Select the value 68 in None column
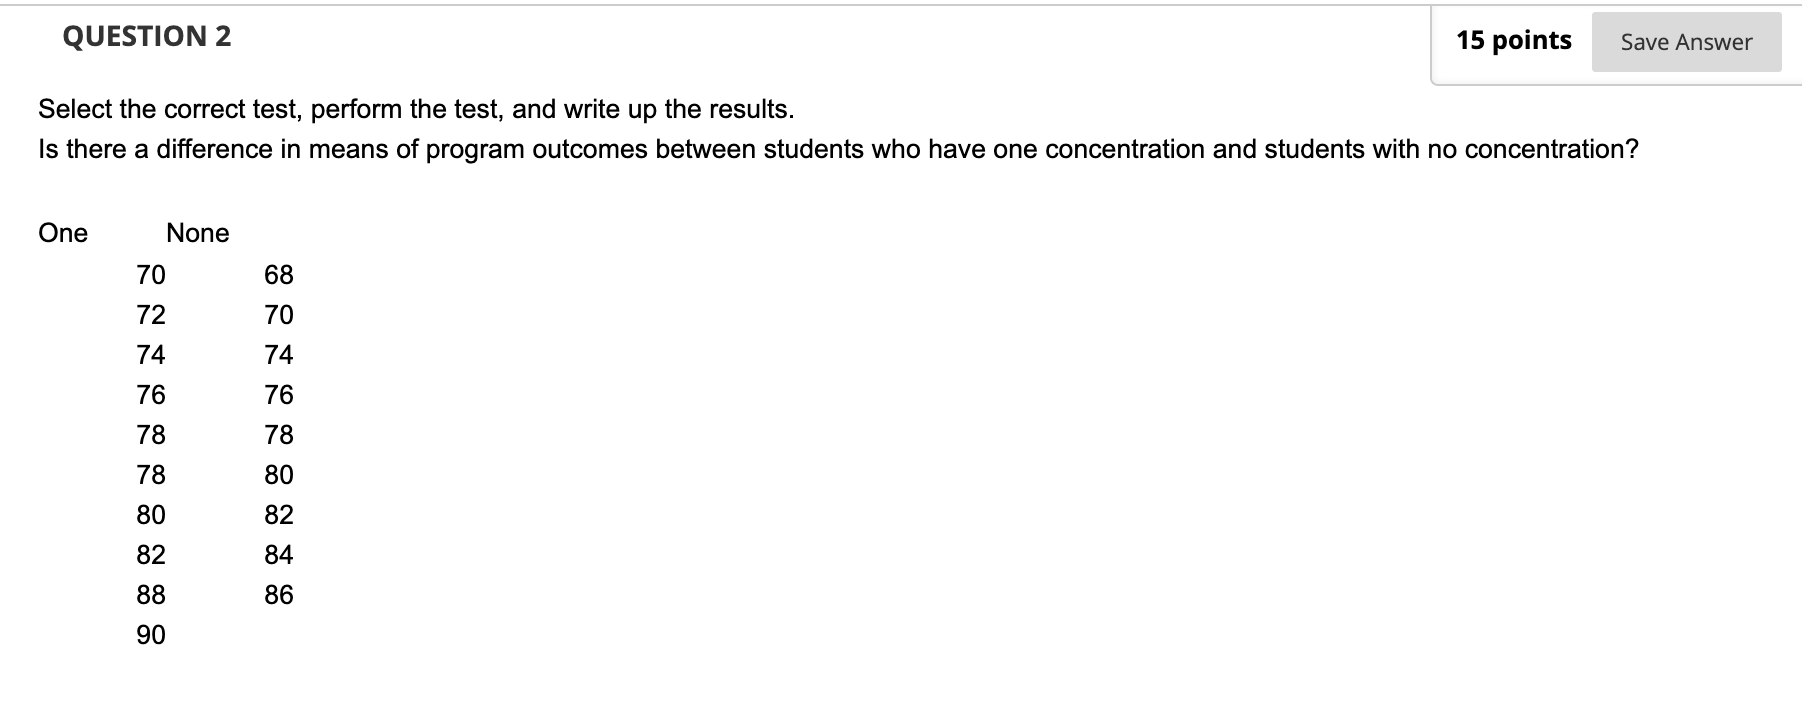Image resolution: width=1802 pixels, height=708 pixels. click(x=279, y=274)
